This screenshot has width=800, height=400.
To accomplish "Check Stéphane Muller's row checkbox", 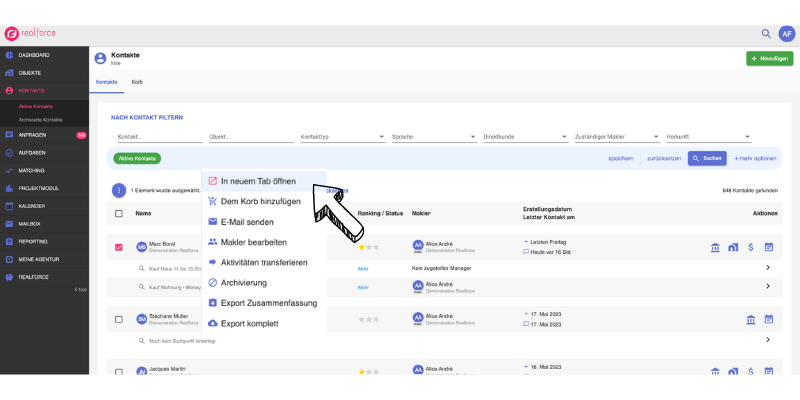I will click(x=119, y=319).
